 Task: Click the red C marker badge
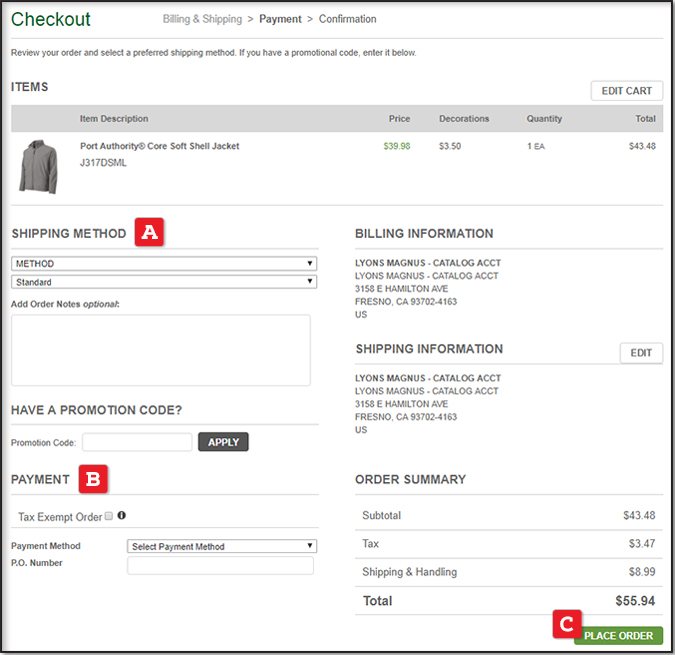pos(566,626)
